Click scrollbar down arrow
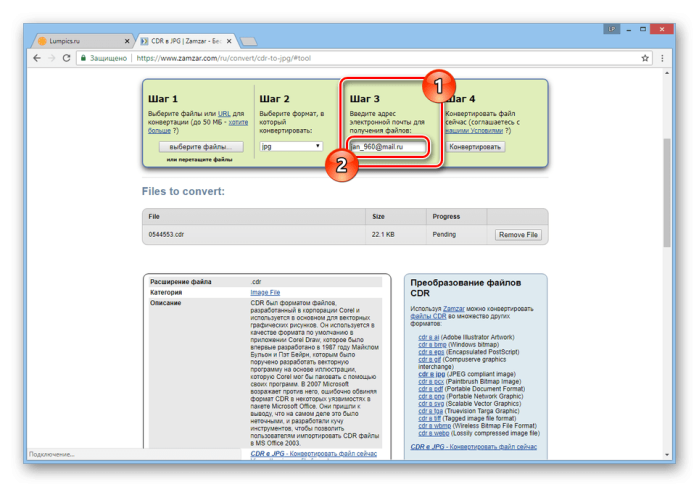This screenshot has height=487, width=699. point(666,454)
